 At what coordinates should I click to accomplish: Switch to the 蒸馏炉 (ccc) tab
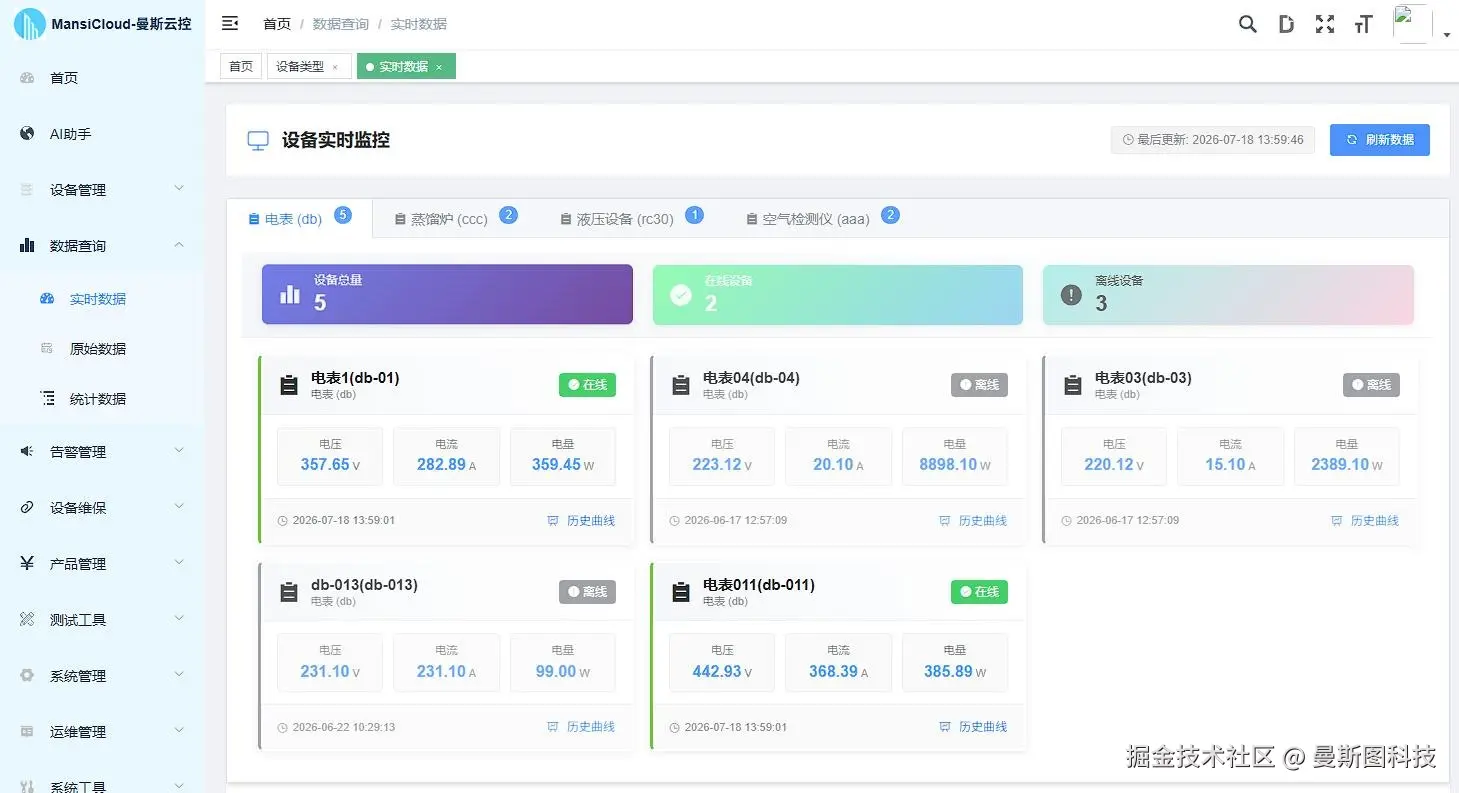point(455,218)
